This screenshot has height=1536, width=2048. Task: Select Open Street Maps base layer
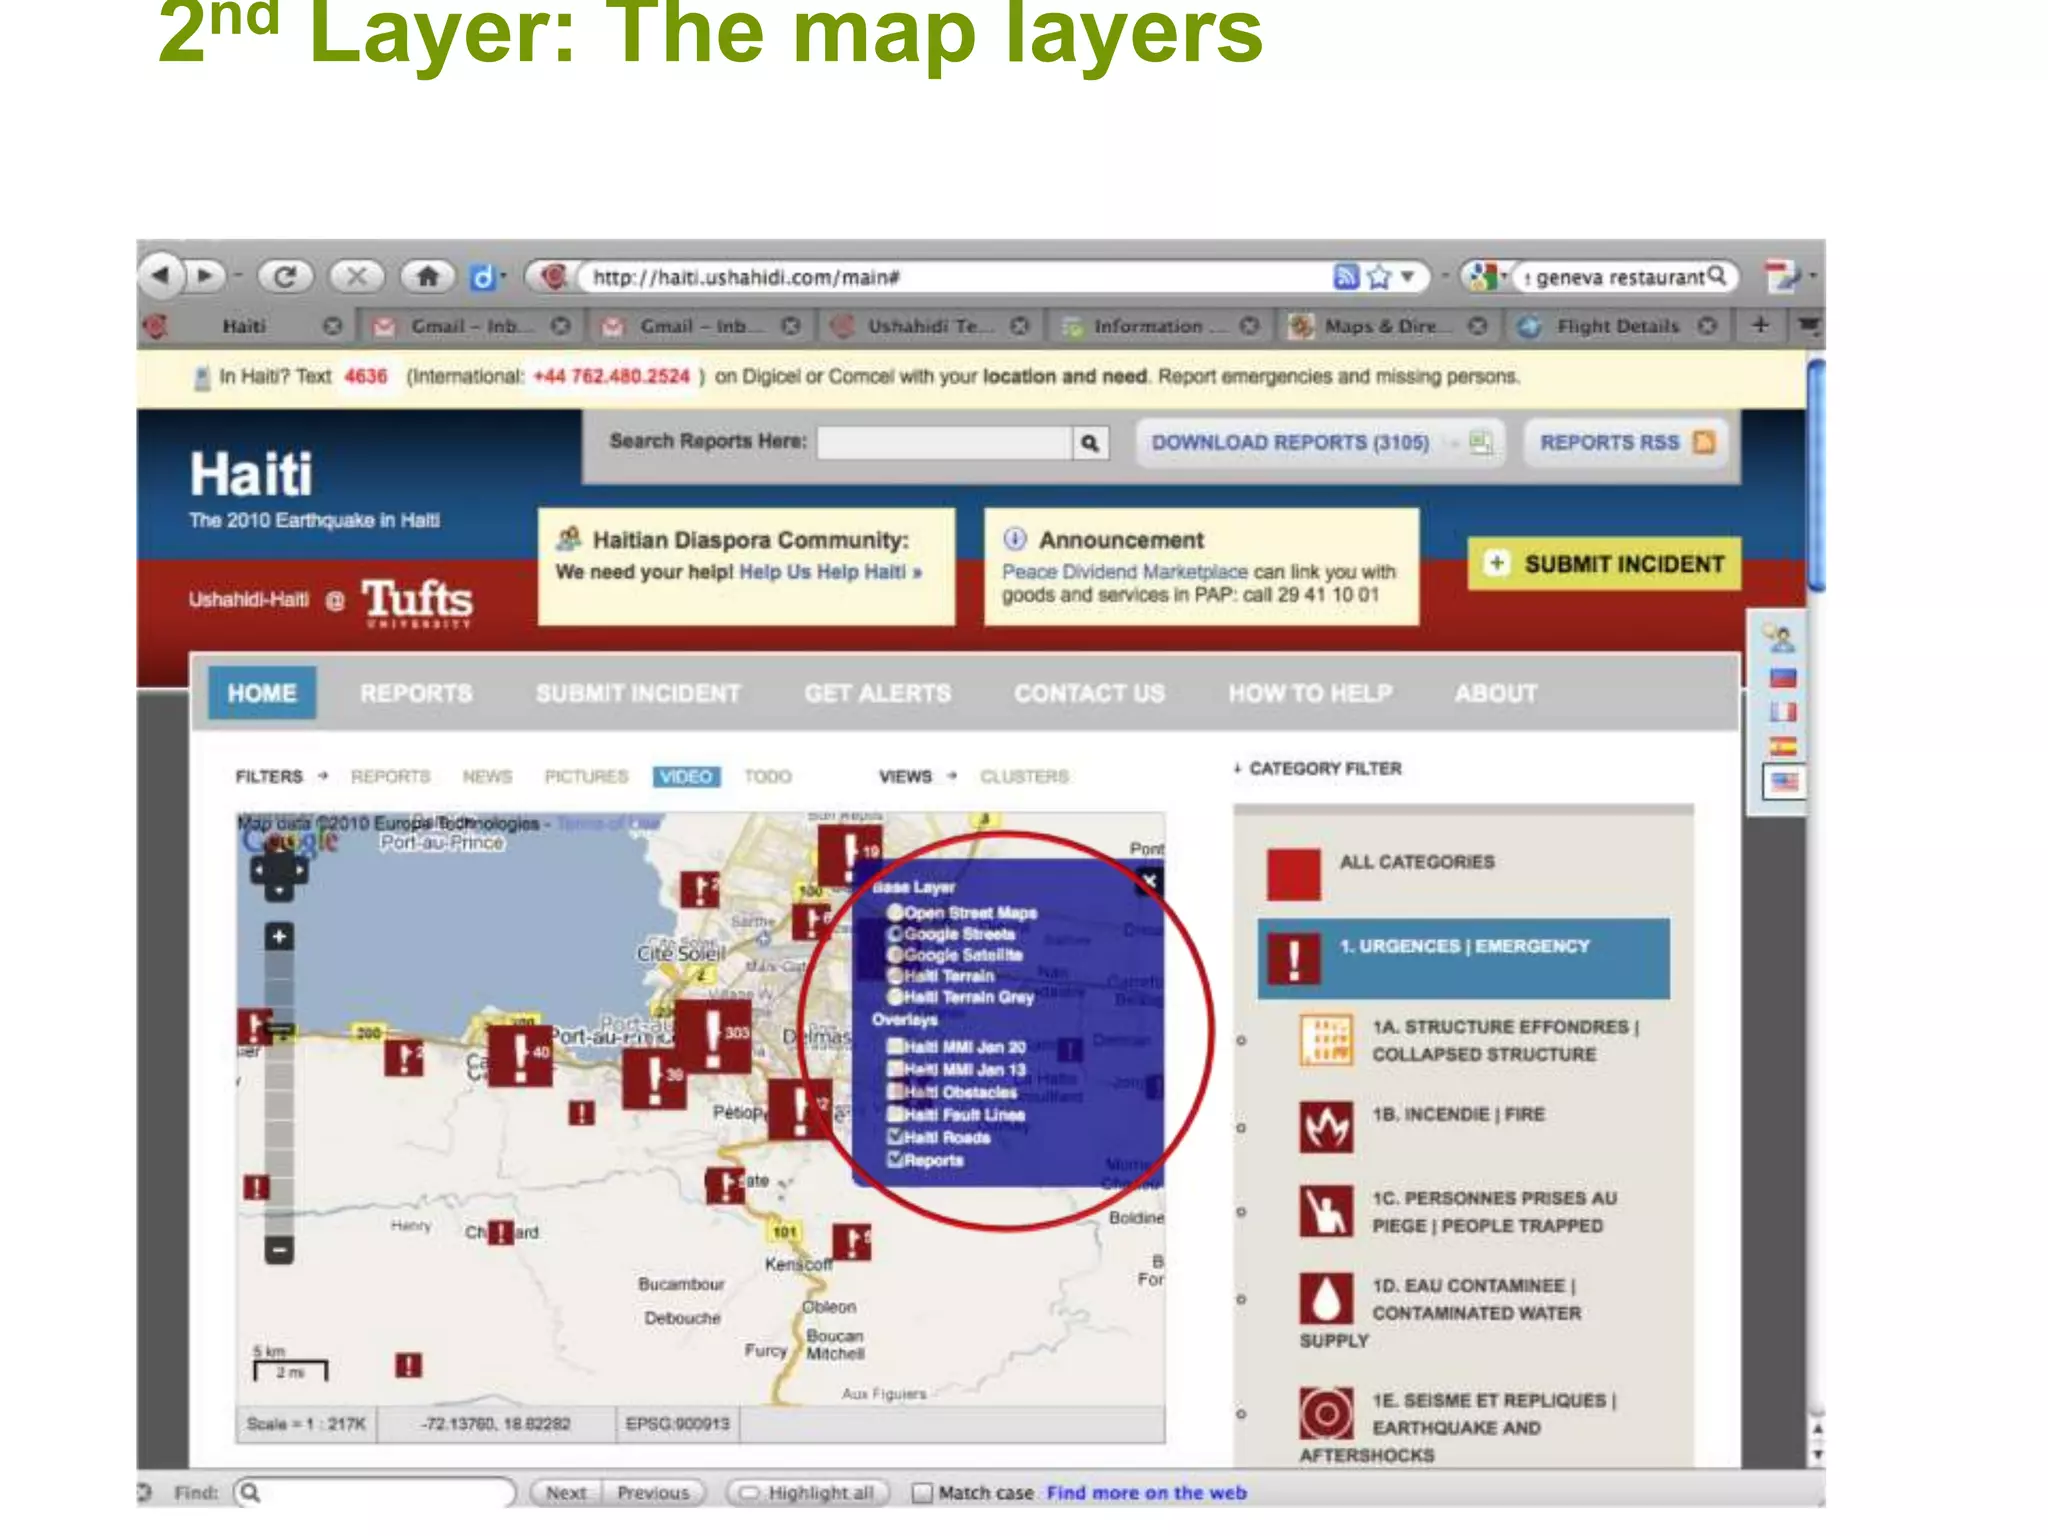click(896, 912)
